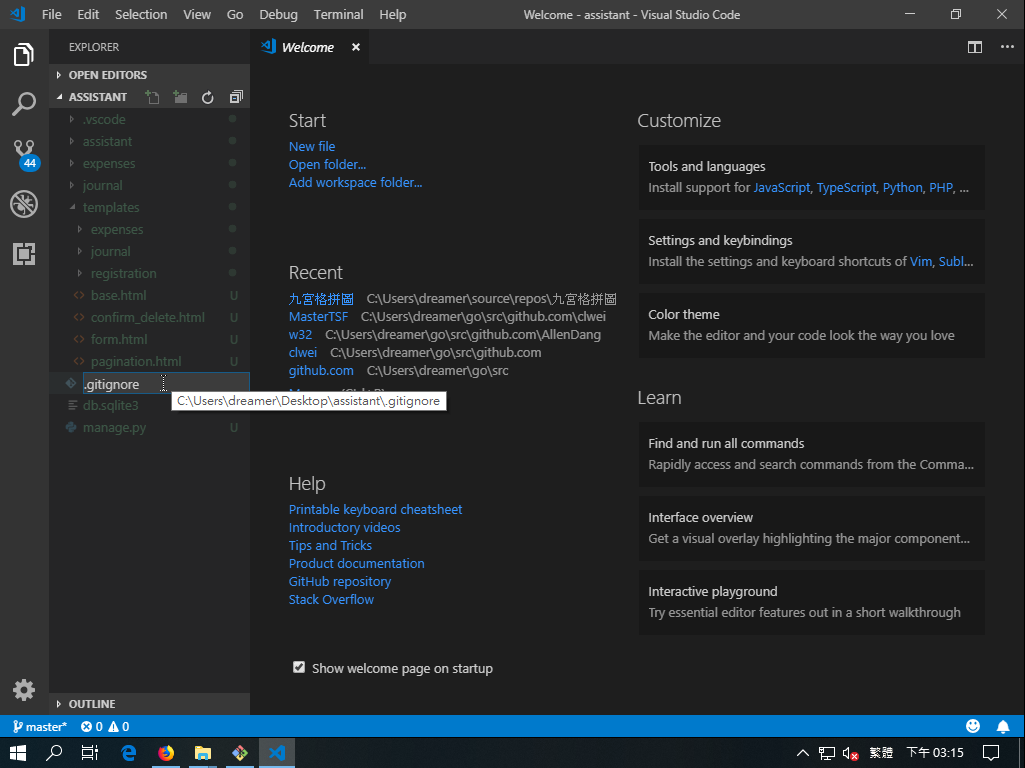
Task: Open the Extensions view icon
Action: (24, 254)
